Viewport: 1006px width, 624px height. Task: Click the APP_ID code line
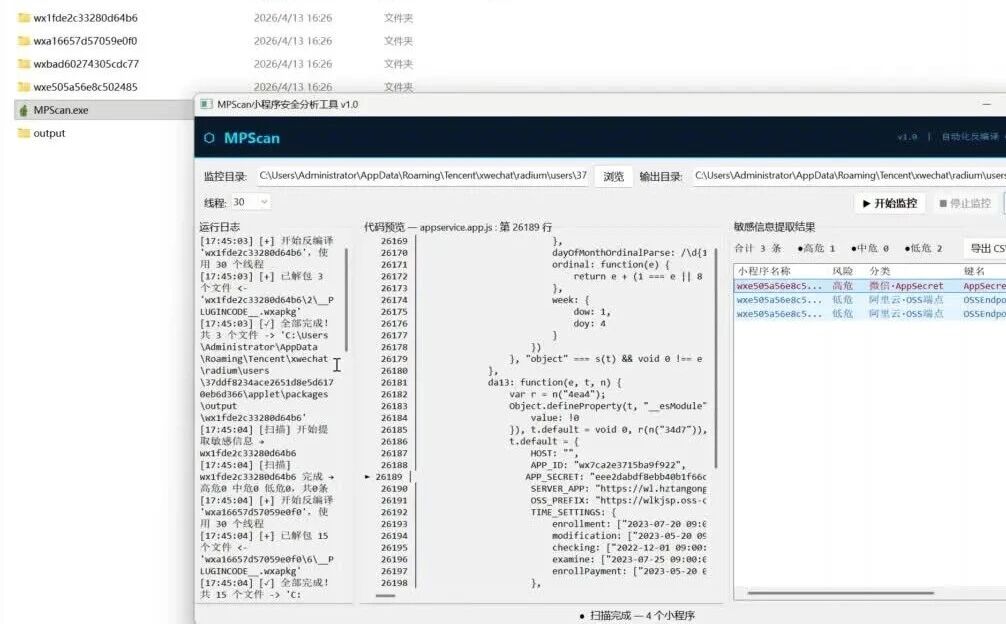[x=608, y=465]
